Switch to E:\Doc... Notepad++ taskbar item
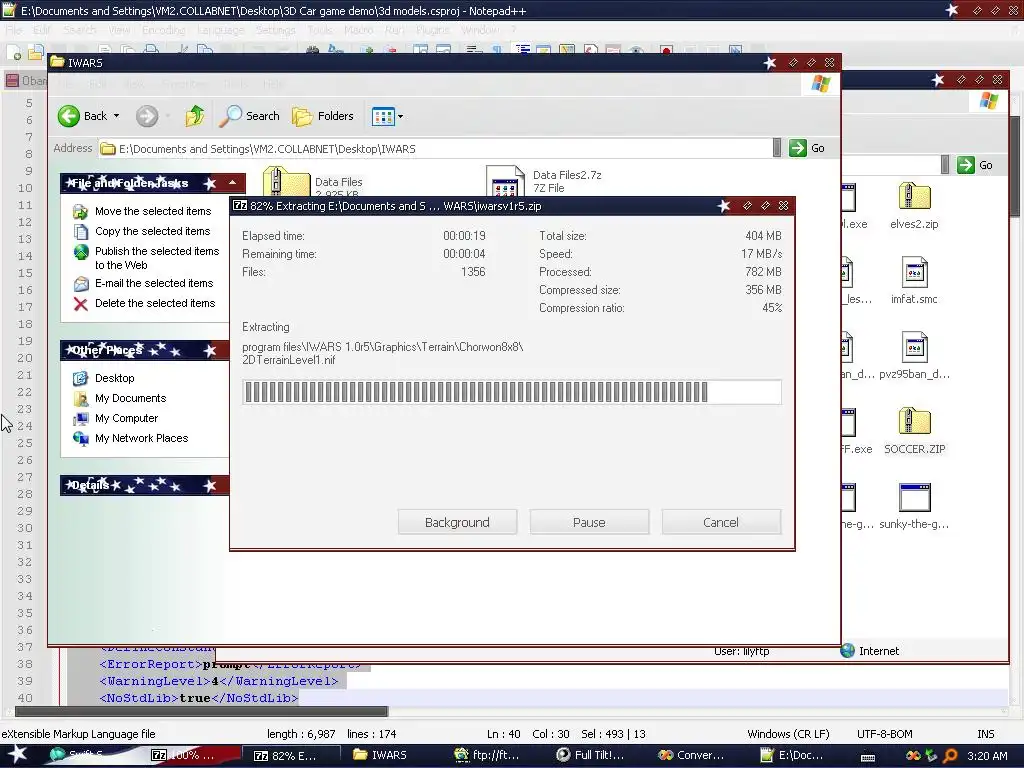 (795, 755)
